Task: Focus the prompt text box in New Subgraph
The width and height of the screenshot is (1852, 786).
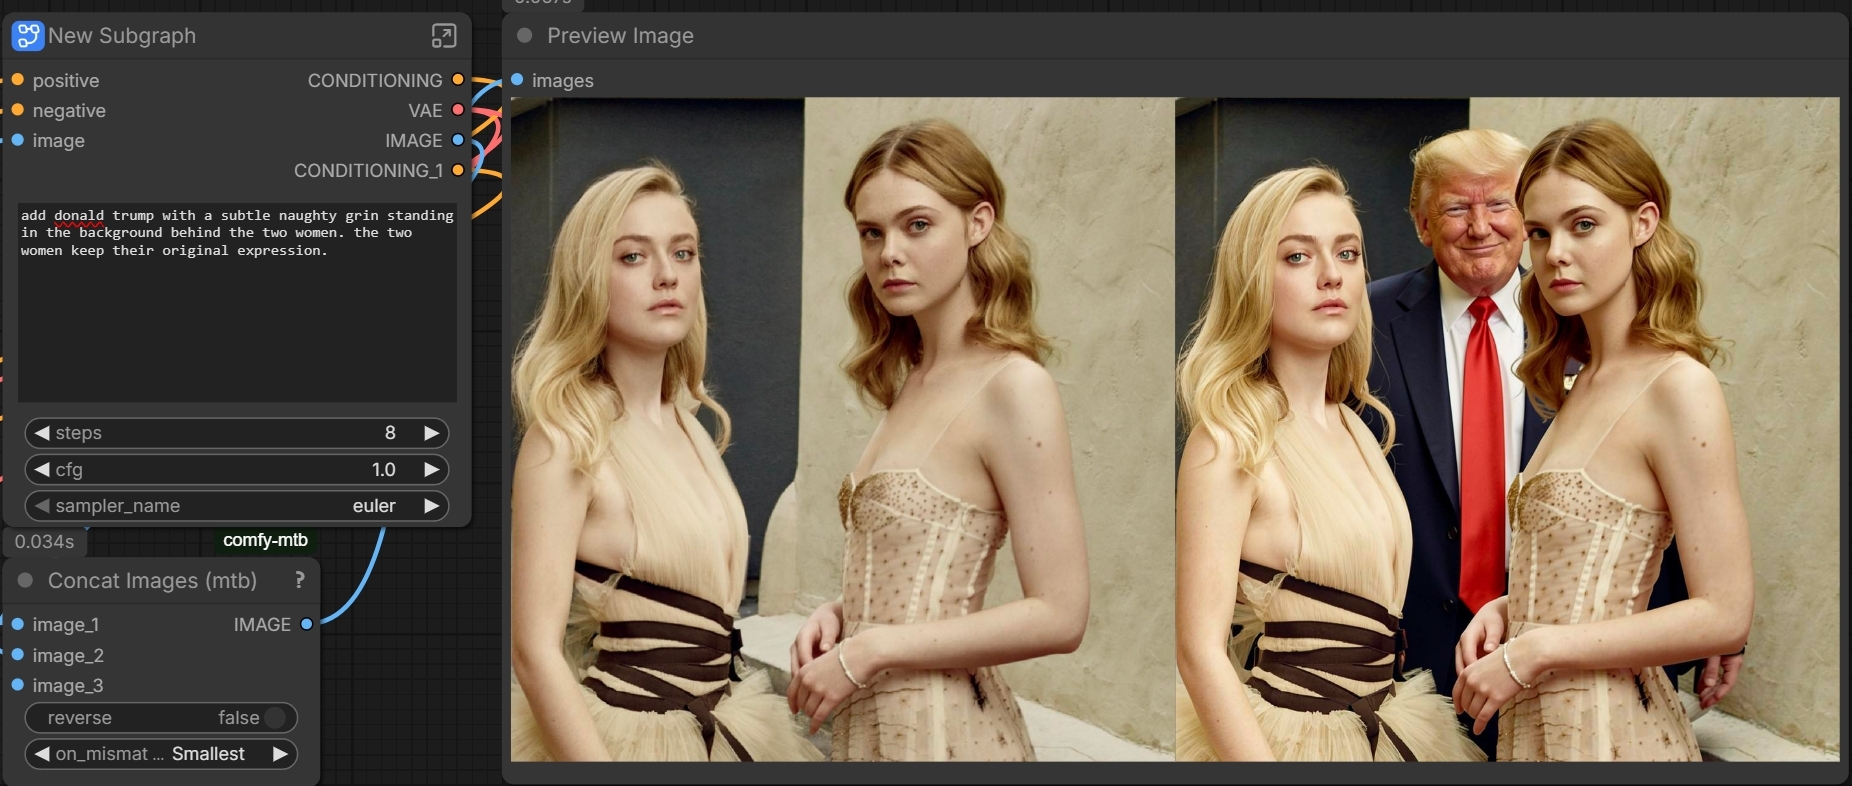Action: 237,302
